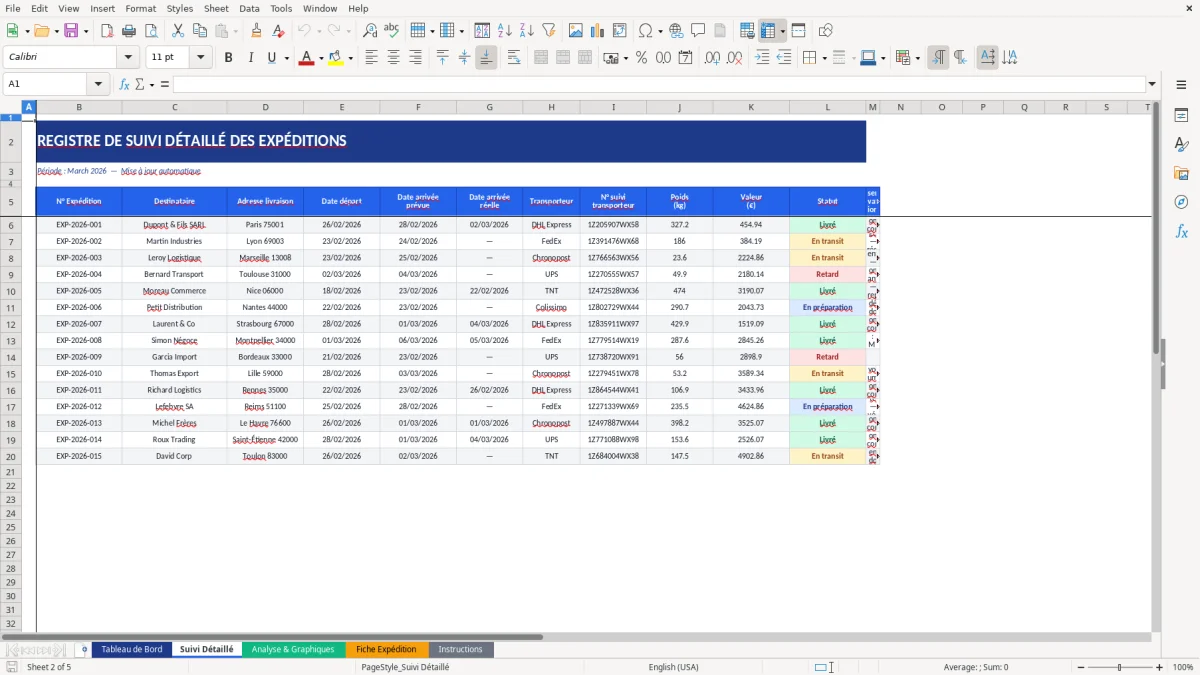Export directly as PDF
Image resolution: width=1200 pixels, height=675 pixels.
(x=105, y=31)
